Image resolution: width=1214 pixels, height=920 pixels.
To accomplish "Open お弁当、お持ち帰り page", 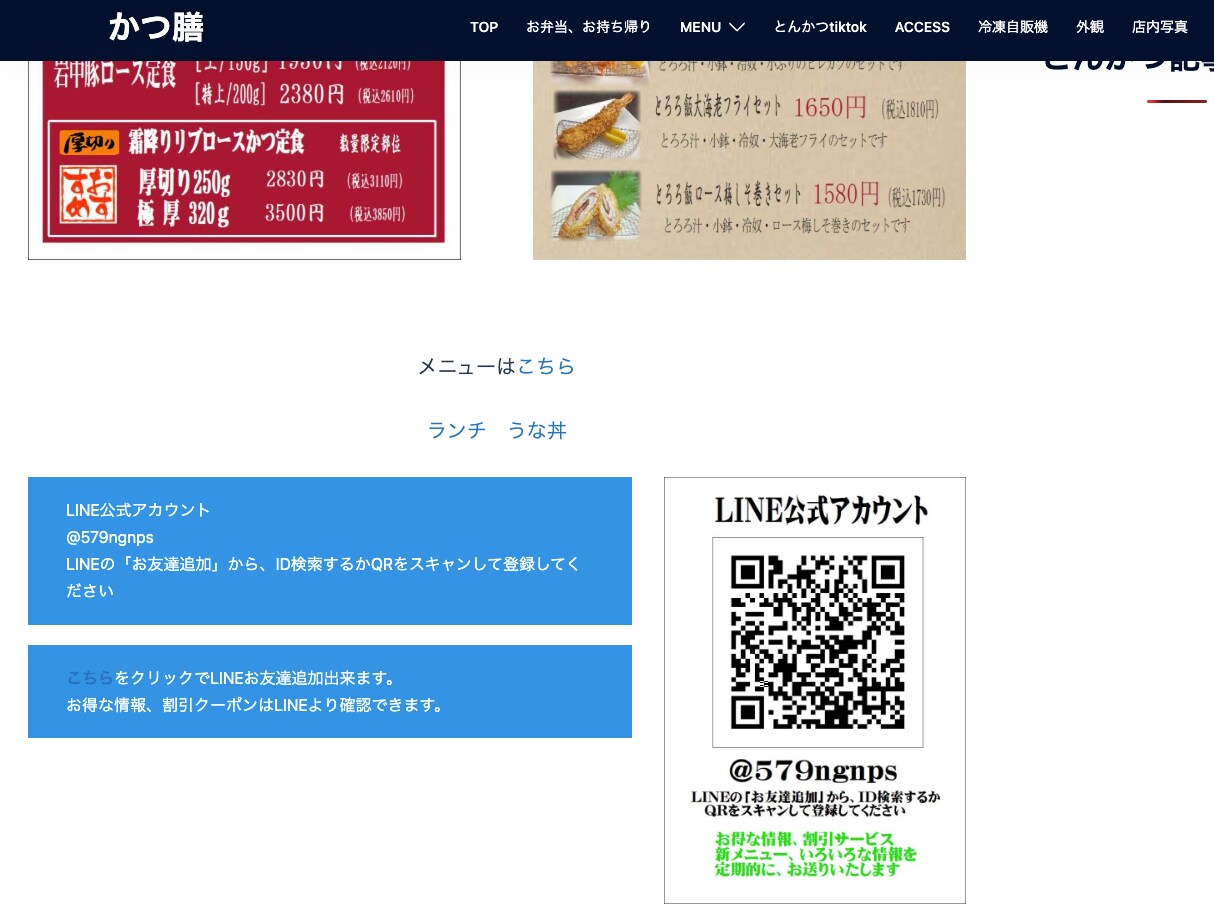I will pyautogui.click(x=589, y=27).
